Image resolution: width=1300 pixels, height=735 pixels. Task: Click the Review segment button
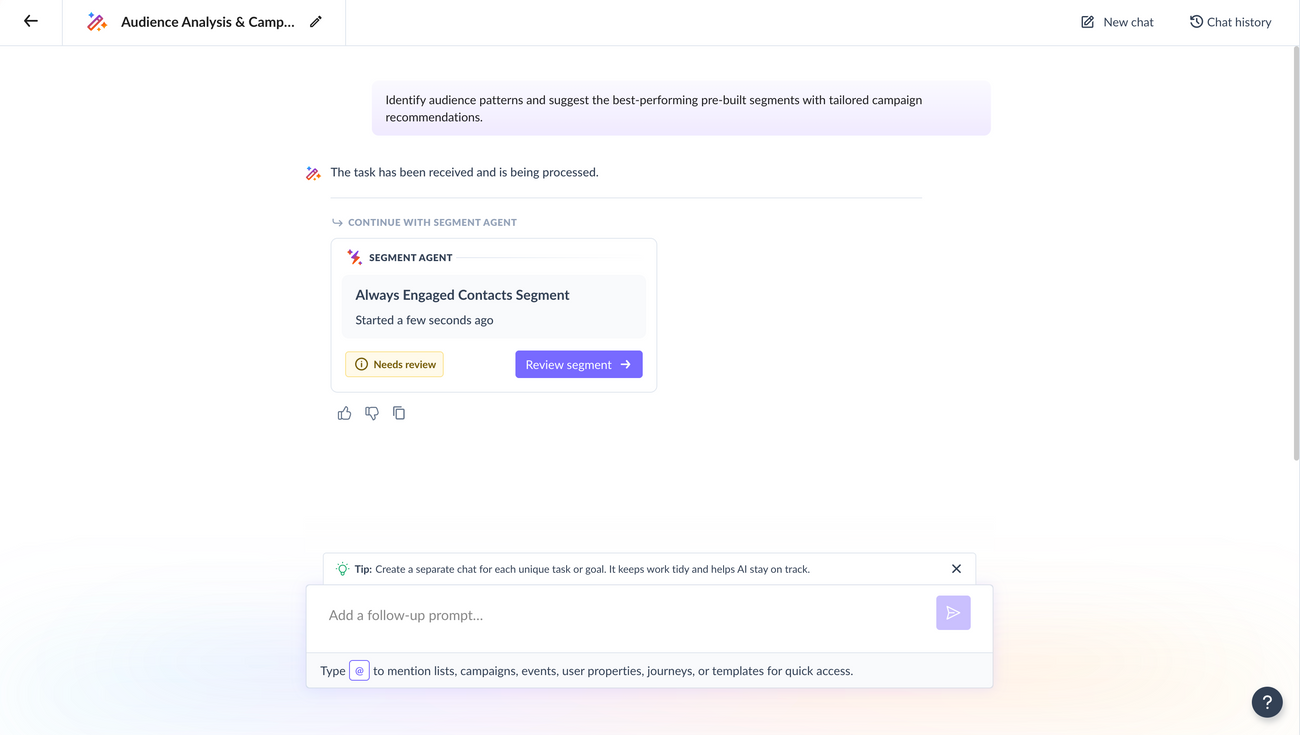(x=578, y=364)
